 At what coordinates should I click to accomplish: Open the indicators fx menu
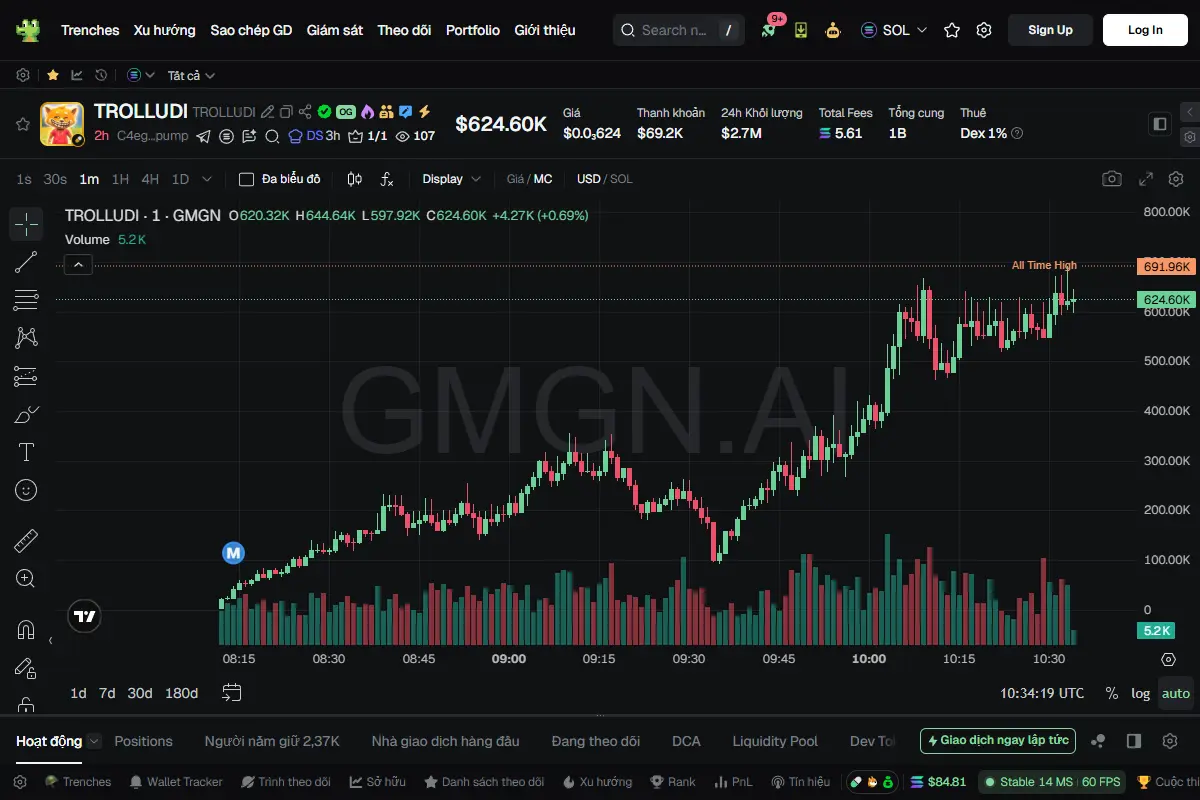point(387,179)
